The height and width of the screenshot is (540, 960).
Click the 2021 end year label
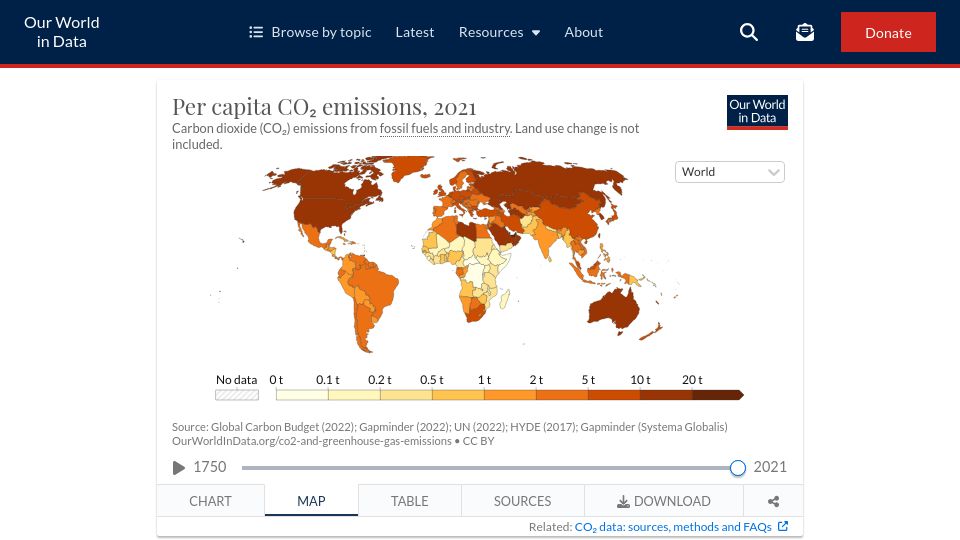pyautogui.click(x=770, y=467)
